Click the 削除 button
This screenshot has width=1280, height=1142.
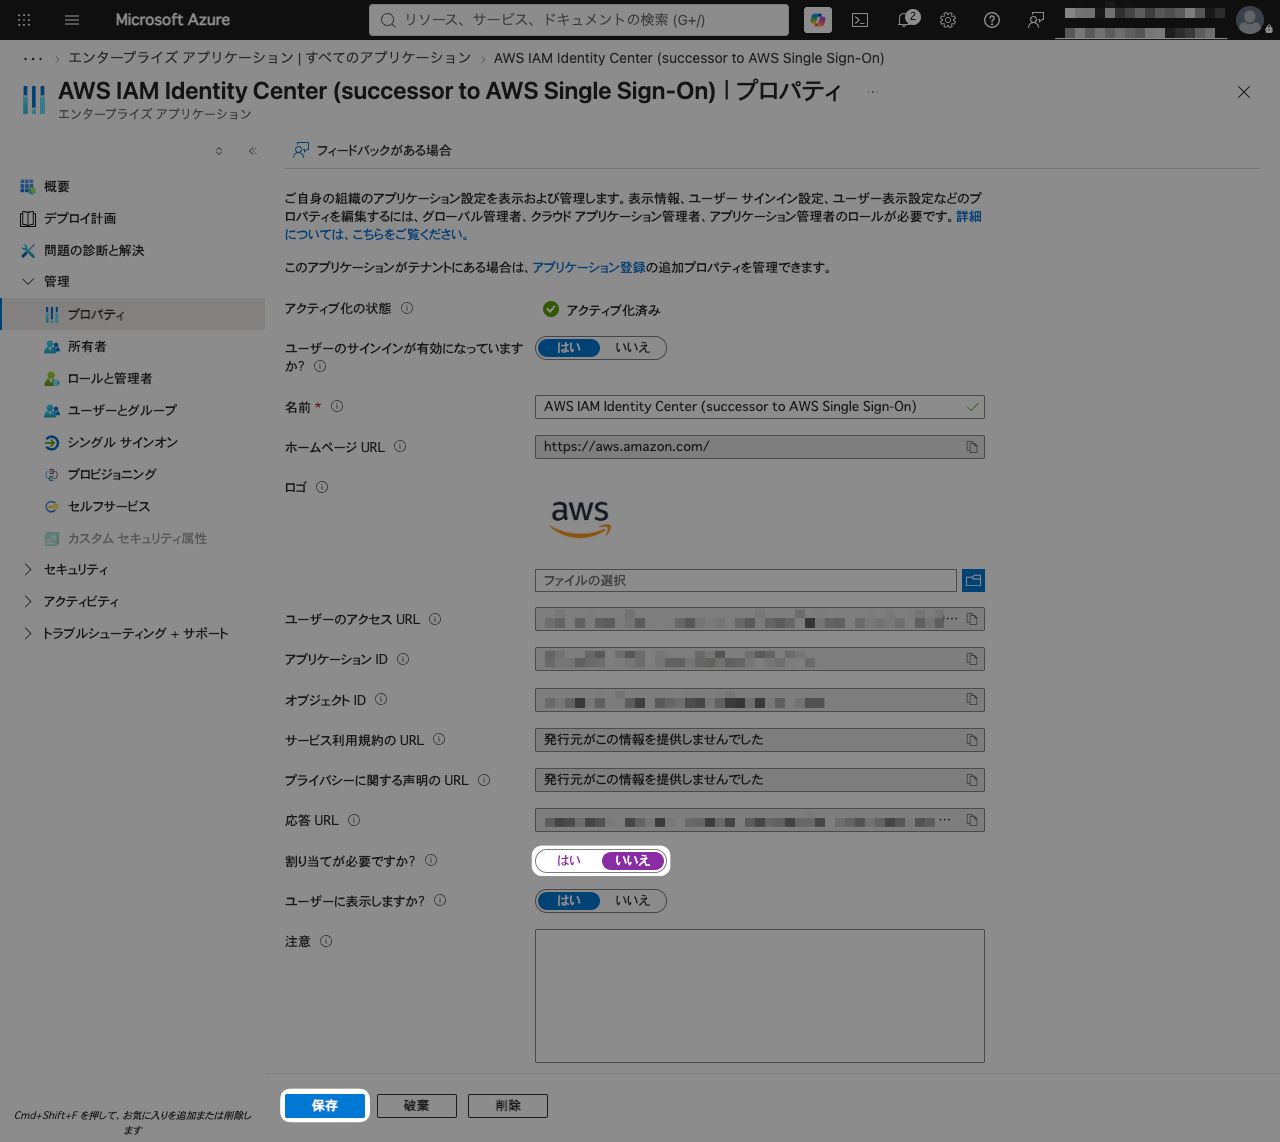508,1106
